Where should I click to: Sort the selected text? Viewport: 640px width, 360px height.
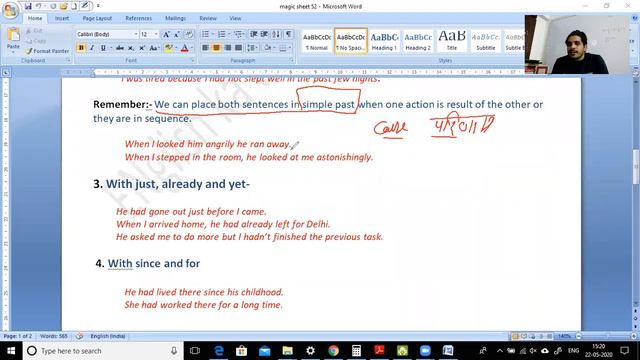coord(276,34)
